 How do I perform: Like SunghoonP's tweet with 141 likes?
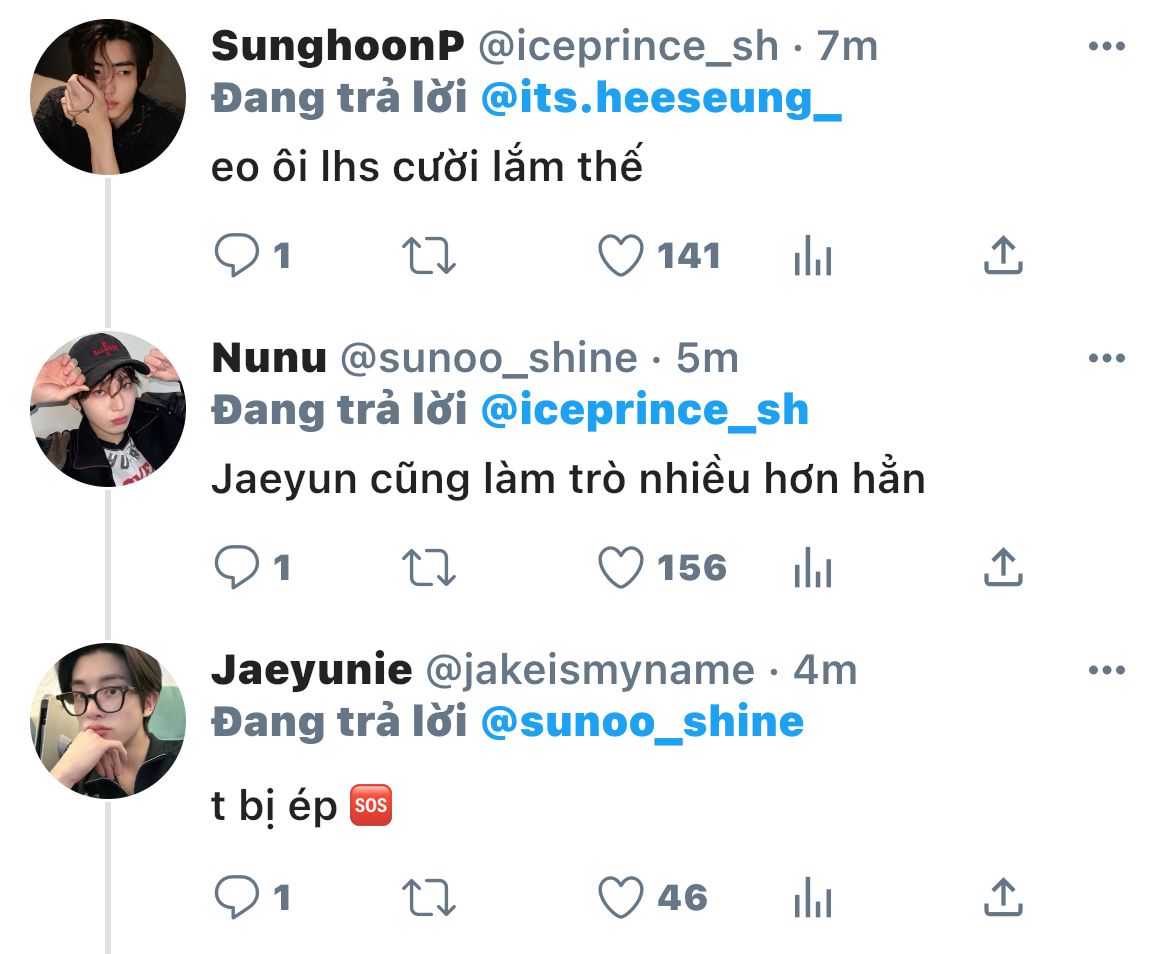(x=620, y=256)
